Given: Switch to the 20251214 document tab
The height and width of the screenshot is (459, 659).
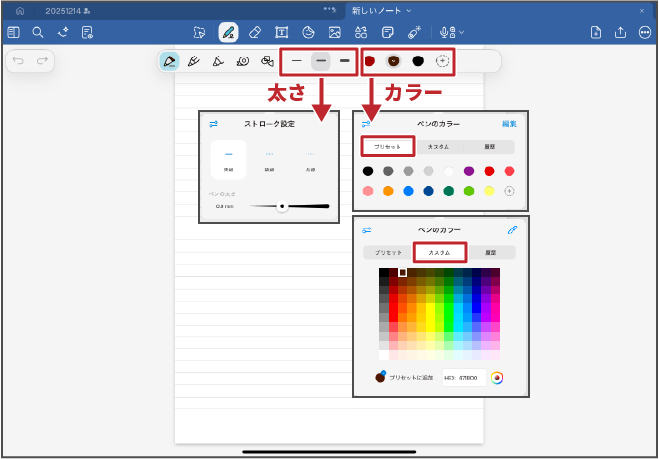Looking at the screenshot, I should click(67, 11).
